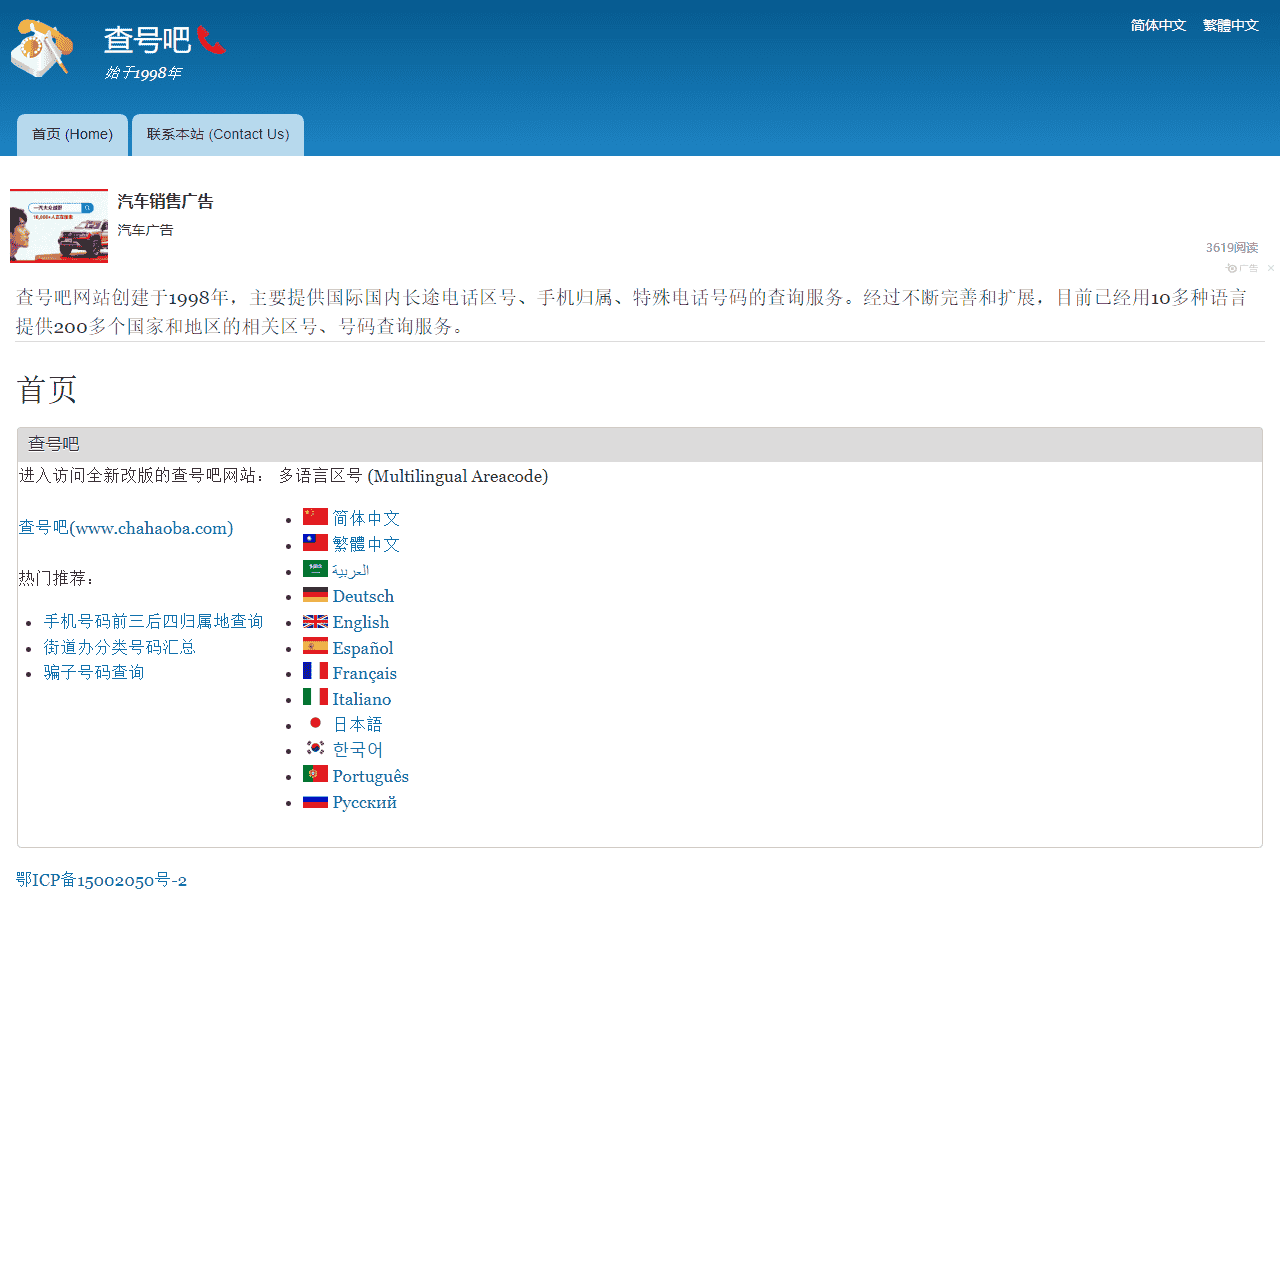The image size is (1280, 1280).
Task: Open the car sales ad thumbnail
Action: tap(59, 227)
